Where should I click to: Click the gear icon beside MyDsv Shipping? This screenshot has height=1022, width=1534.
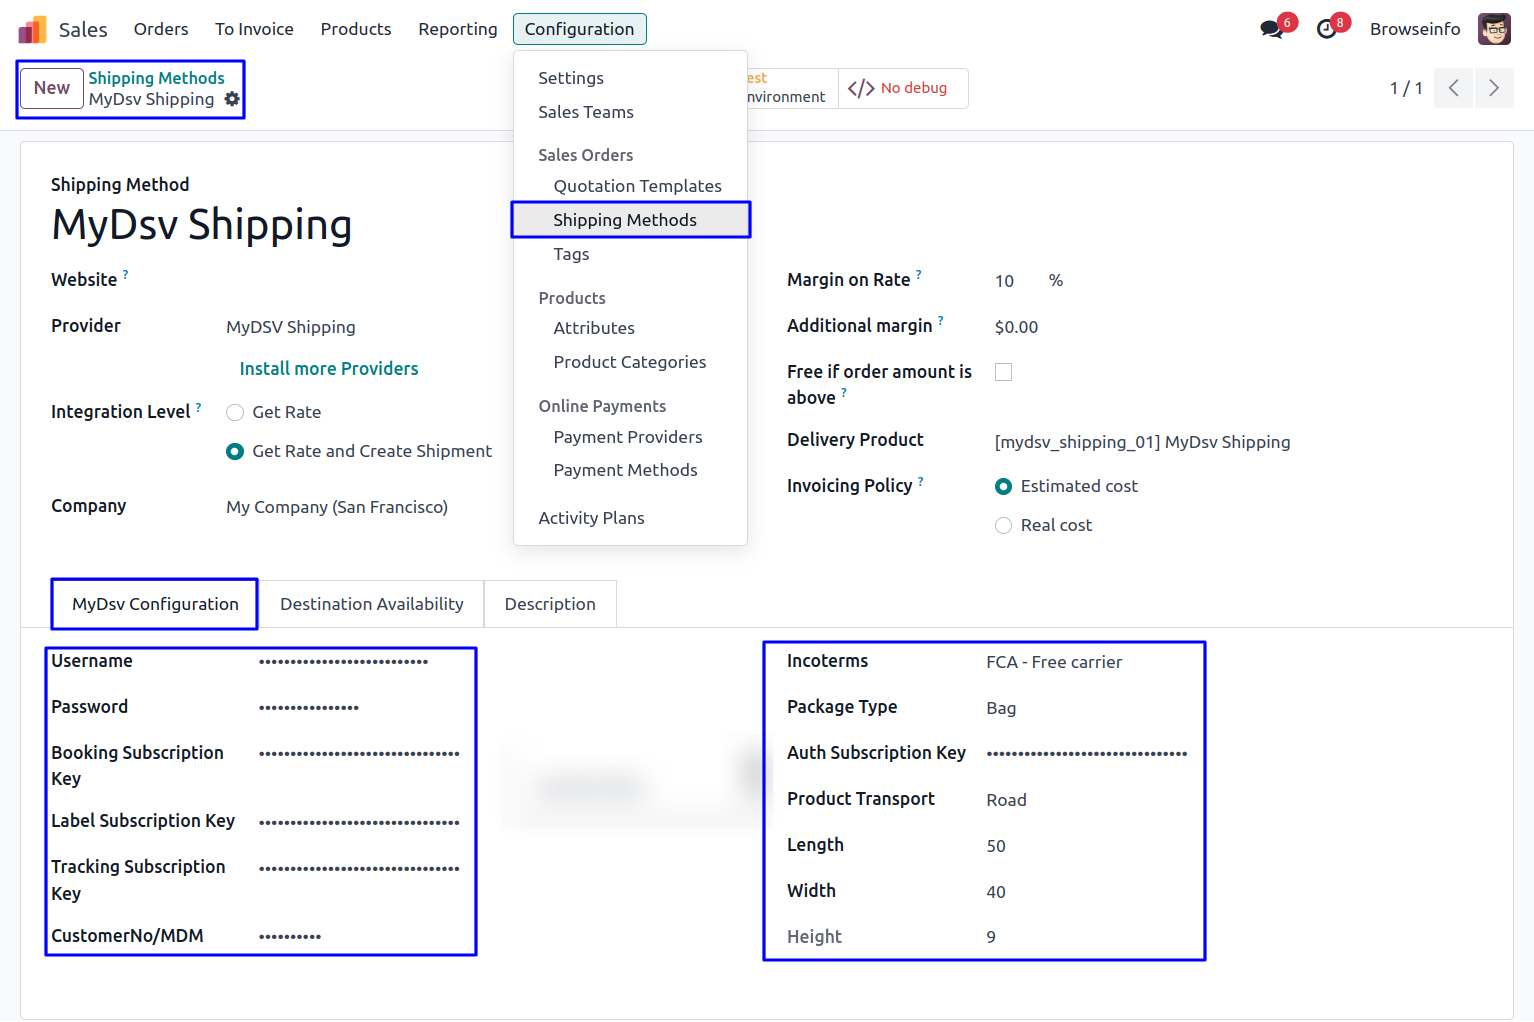tap(232, 99)
